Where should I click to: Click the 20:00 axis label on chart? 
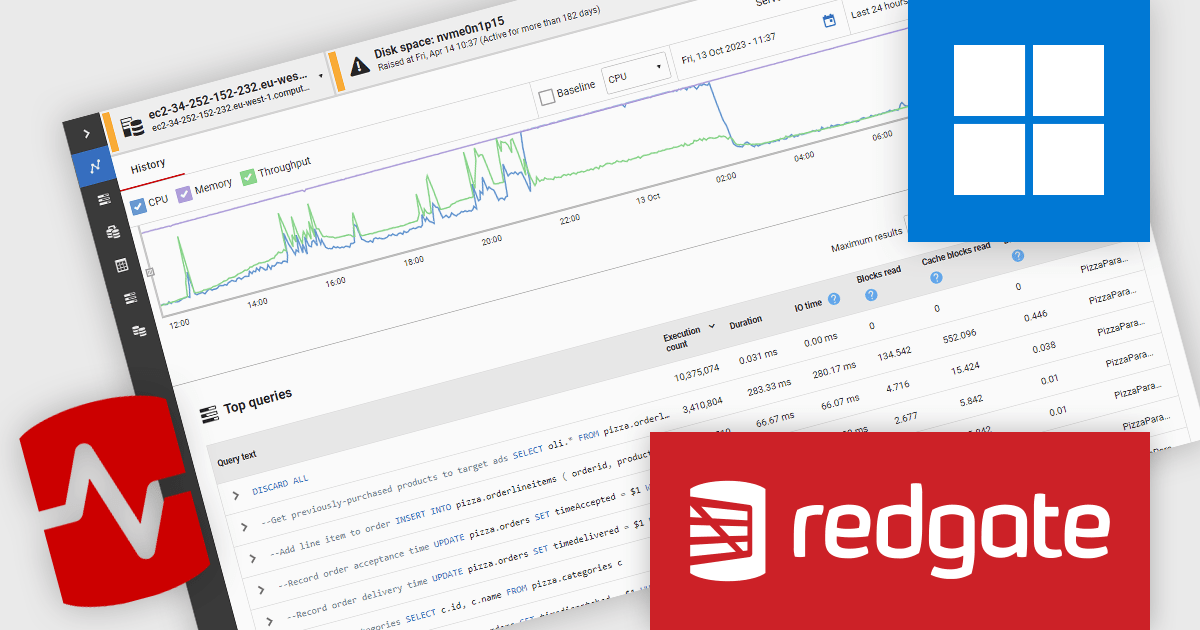pos(492,240)
